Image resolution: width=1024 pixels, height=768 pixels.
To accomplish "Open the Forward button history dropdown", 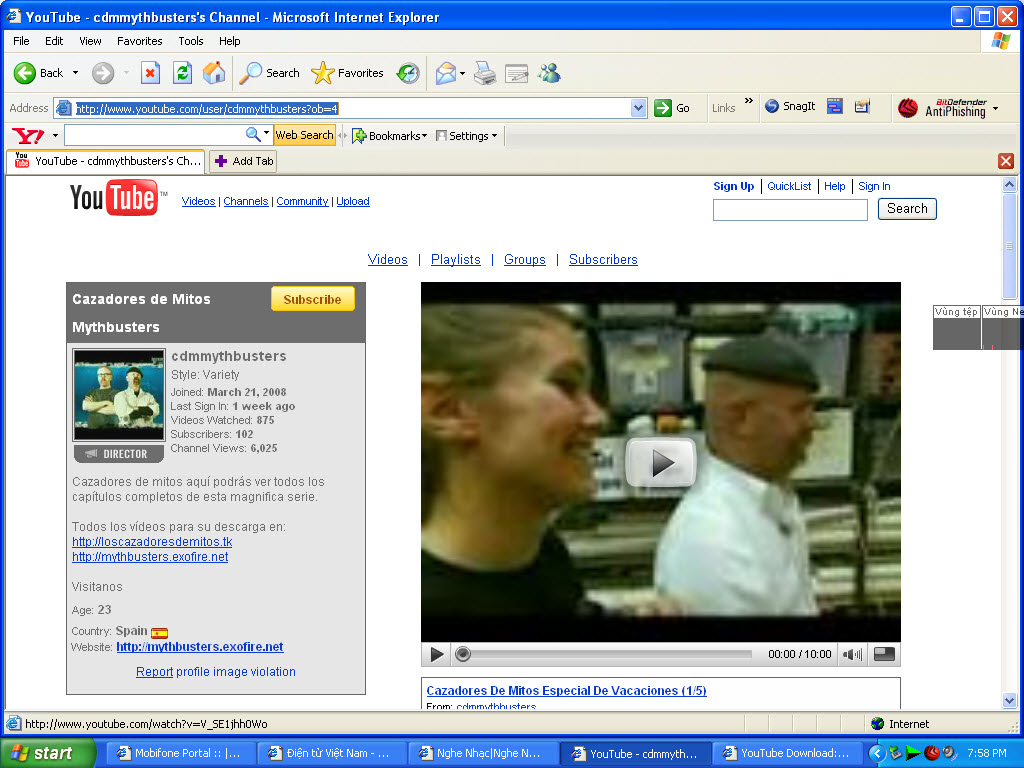I will (127, 73).
